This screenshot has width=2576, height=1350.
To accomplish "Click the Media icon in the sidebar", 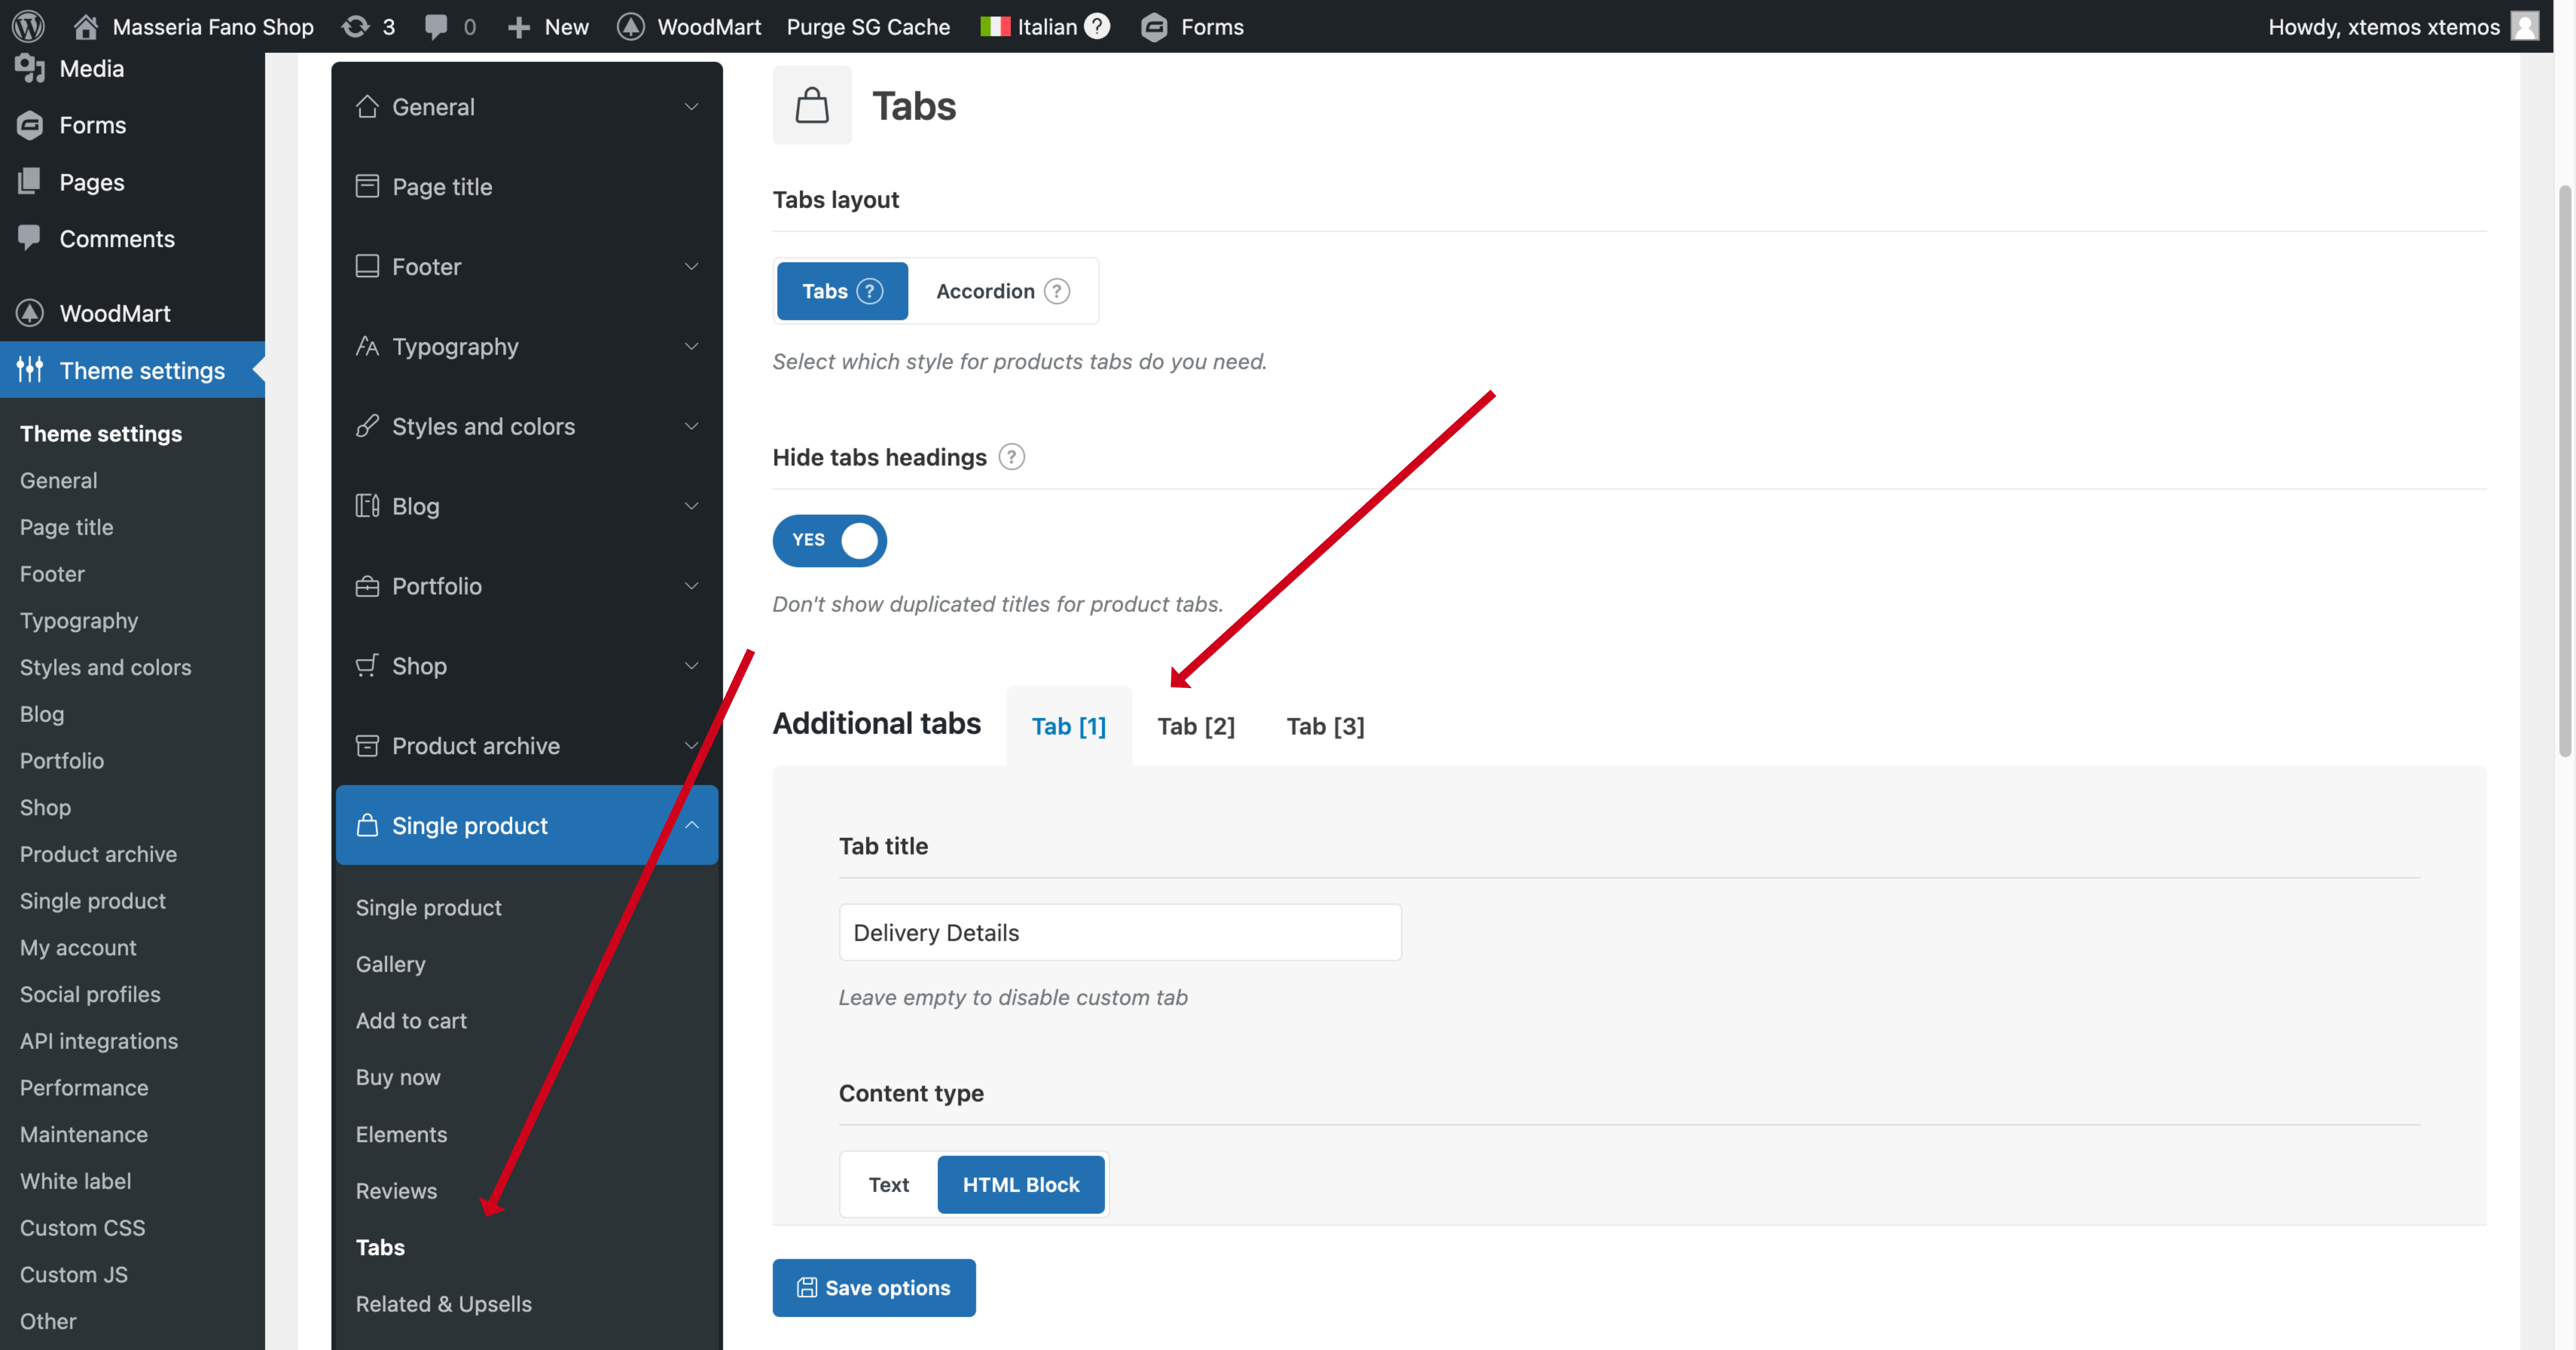I will click(x=30, y=68).
